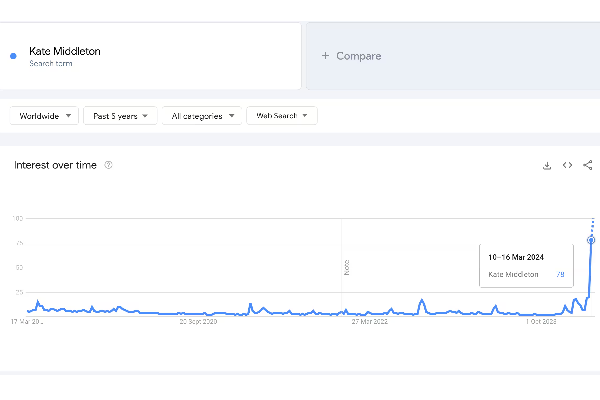Image resolution: width=600 pixels, height=400 pixels.
Task: Click the highlighted data point on the graph
Action: click(591, 240)
